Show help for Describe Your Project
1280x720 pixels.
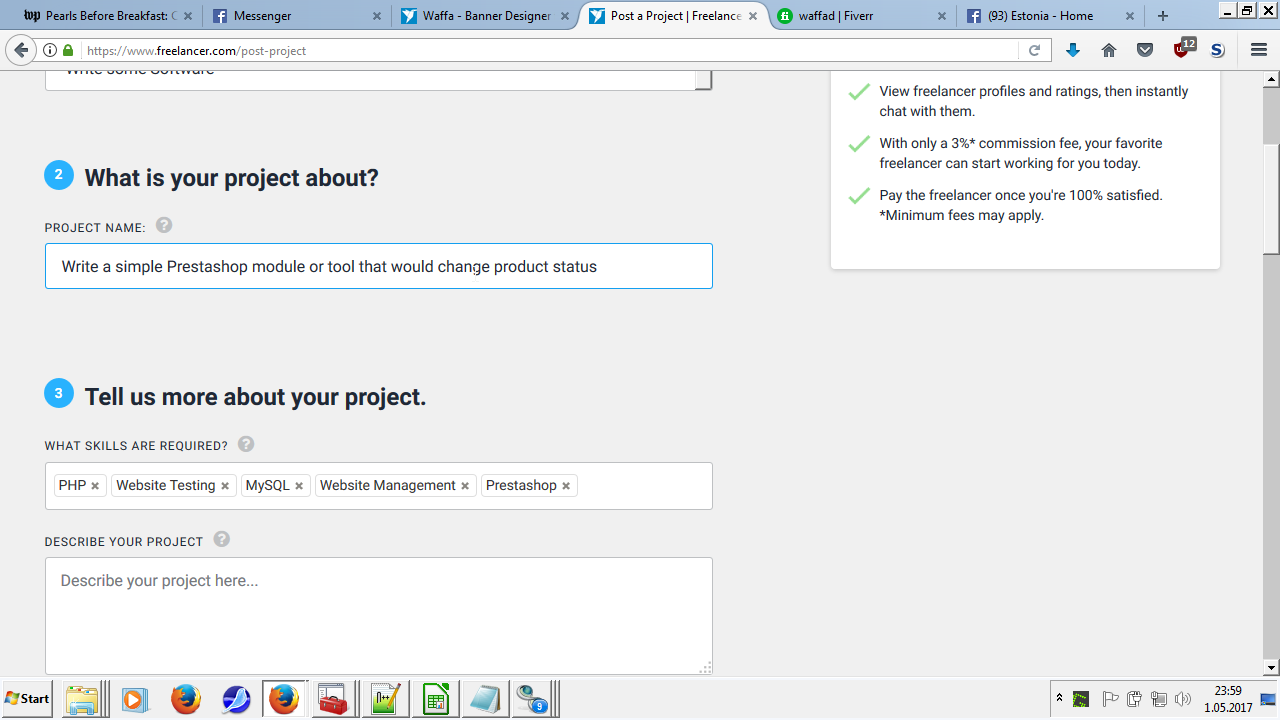pyautogui.click(x=222, y=540)
